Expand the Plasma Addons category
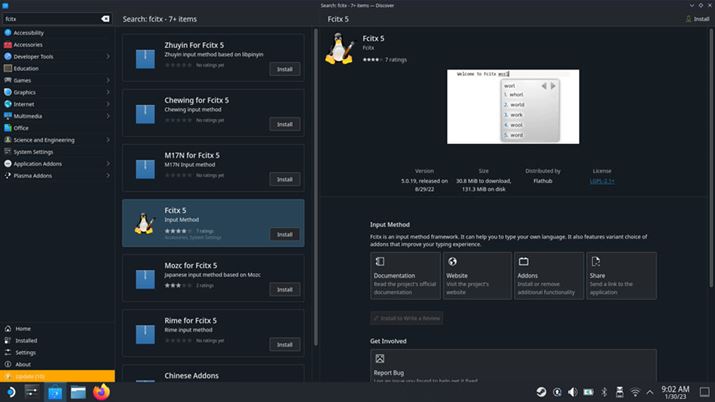Viewport: 715px width, 402px height. click(x=109, y=175)
